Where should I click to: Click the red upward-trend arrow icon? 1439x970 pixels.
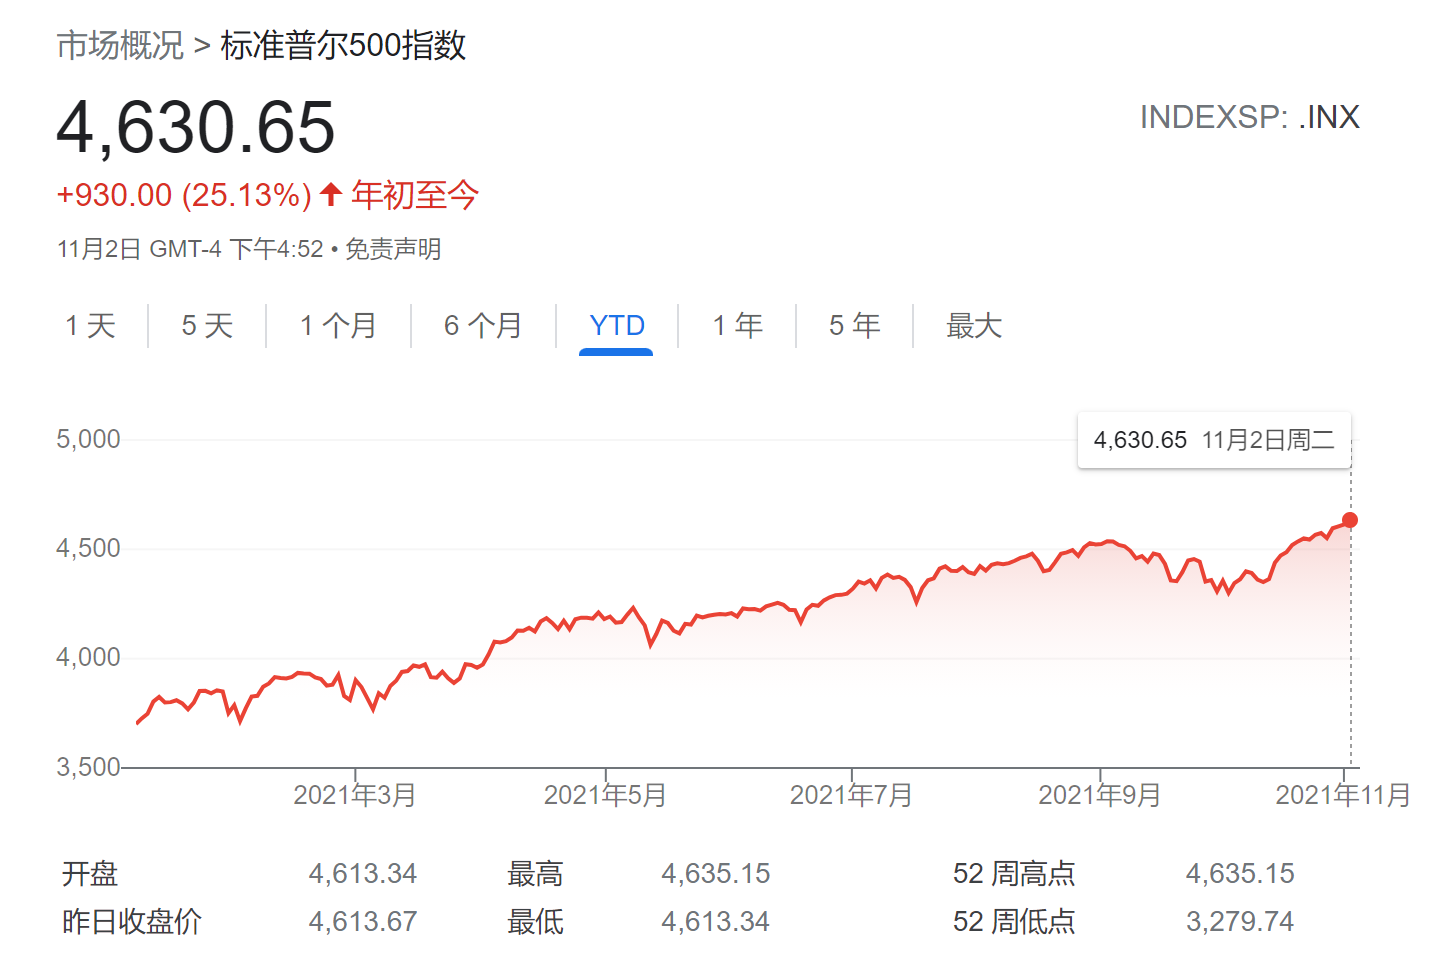pos(329,195)
